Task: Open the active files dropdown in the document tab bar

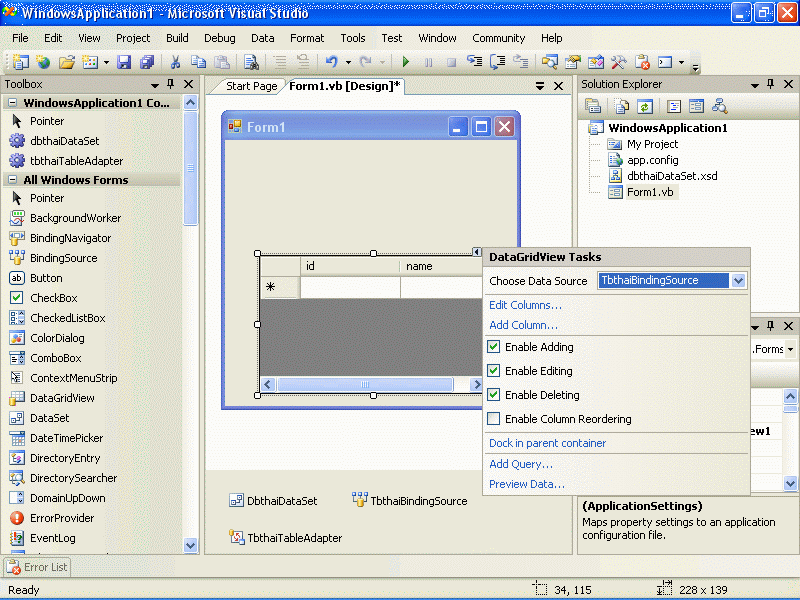Action: [540, 86]
